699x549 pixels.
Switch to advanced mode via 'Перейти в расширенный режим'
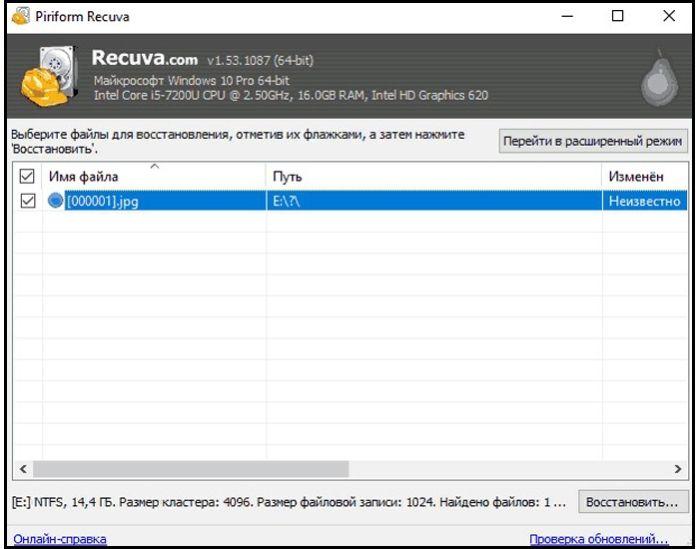pyautogui.click(x=593, y=141)
